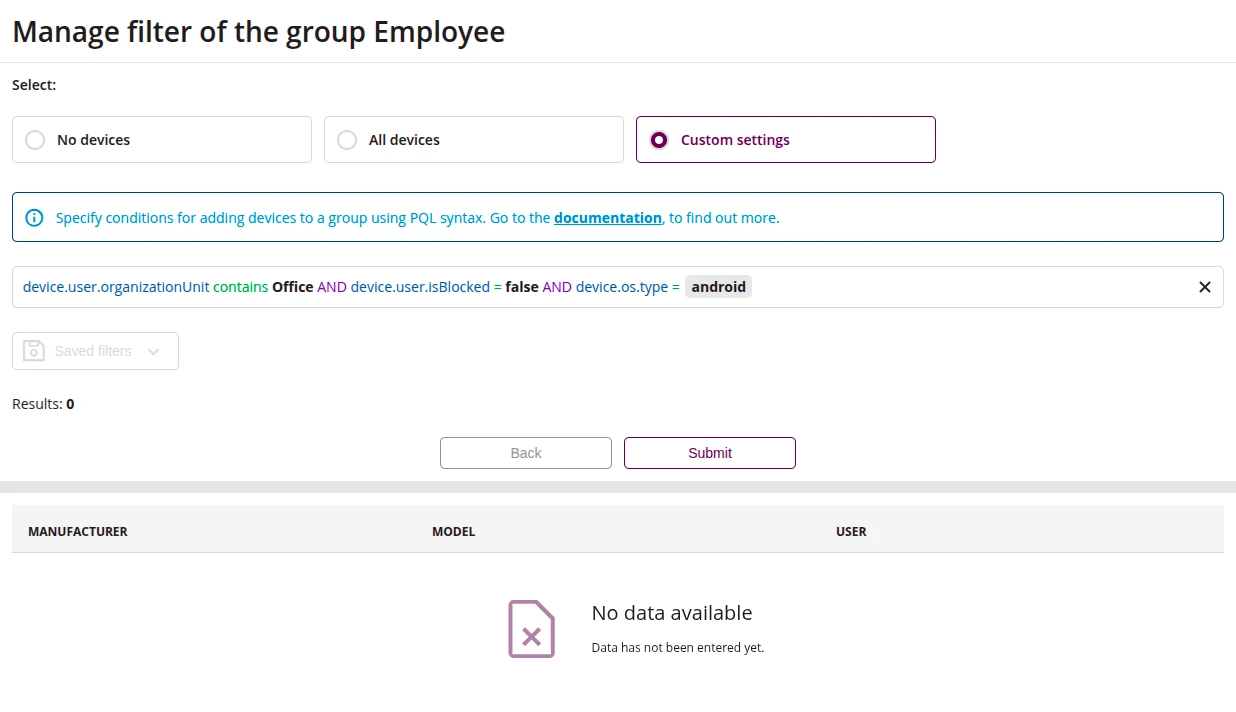Image resolution: width=1236 pixels, height=712 pixels.
Task: Select the No devices radio option
Action: tap(162, 140)
